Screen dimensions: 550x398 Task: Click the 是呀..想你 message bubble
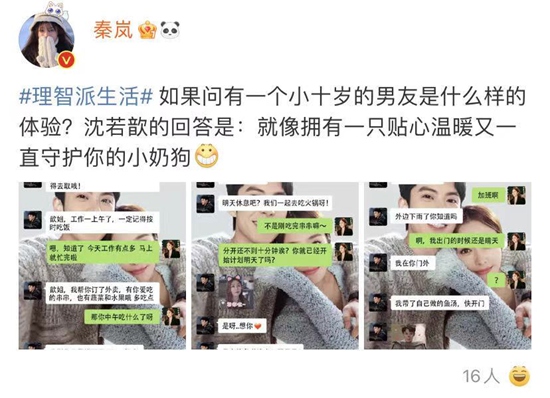click(x=242, y=326)
